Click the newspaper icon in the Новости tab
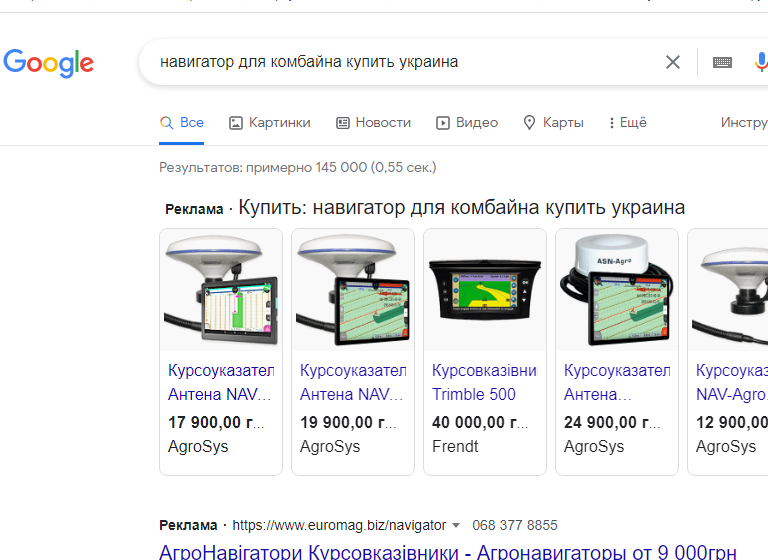The image size is (768, 560). pyautogui.click(x=342, y=123)
